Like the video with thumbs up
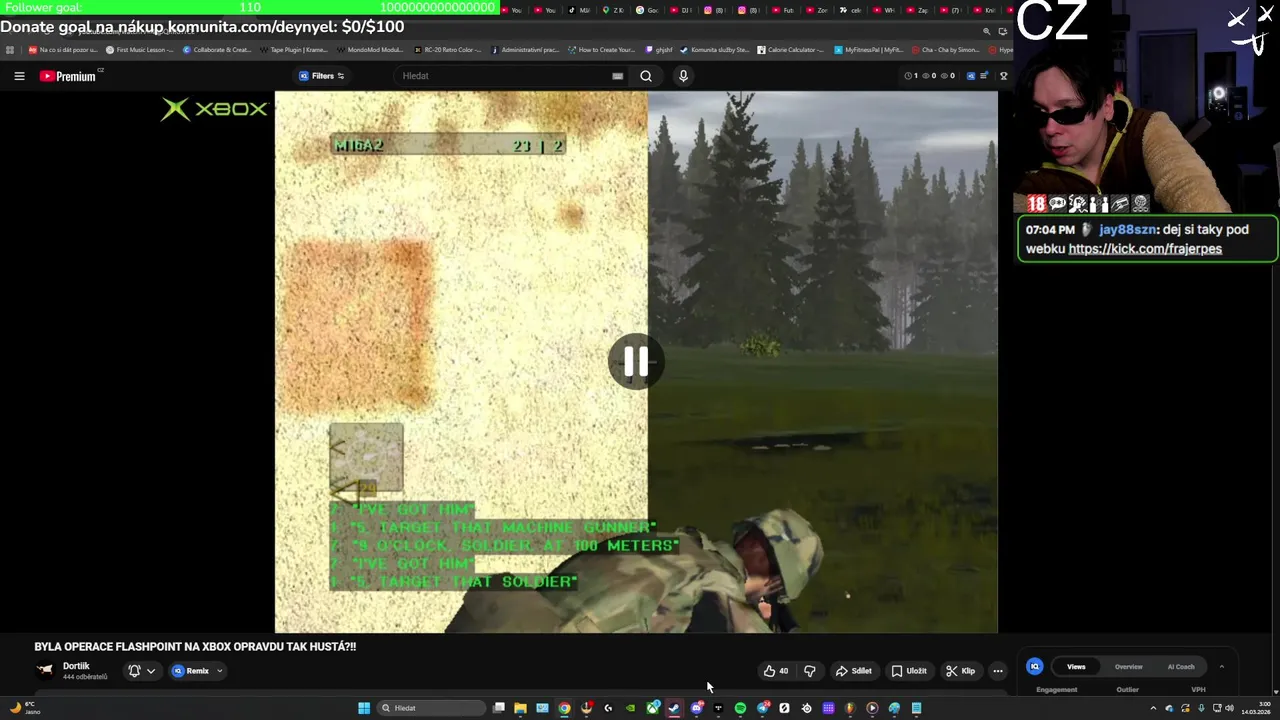This screenshot has width=1280, height=720. pos(776,671)
